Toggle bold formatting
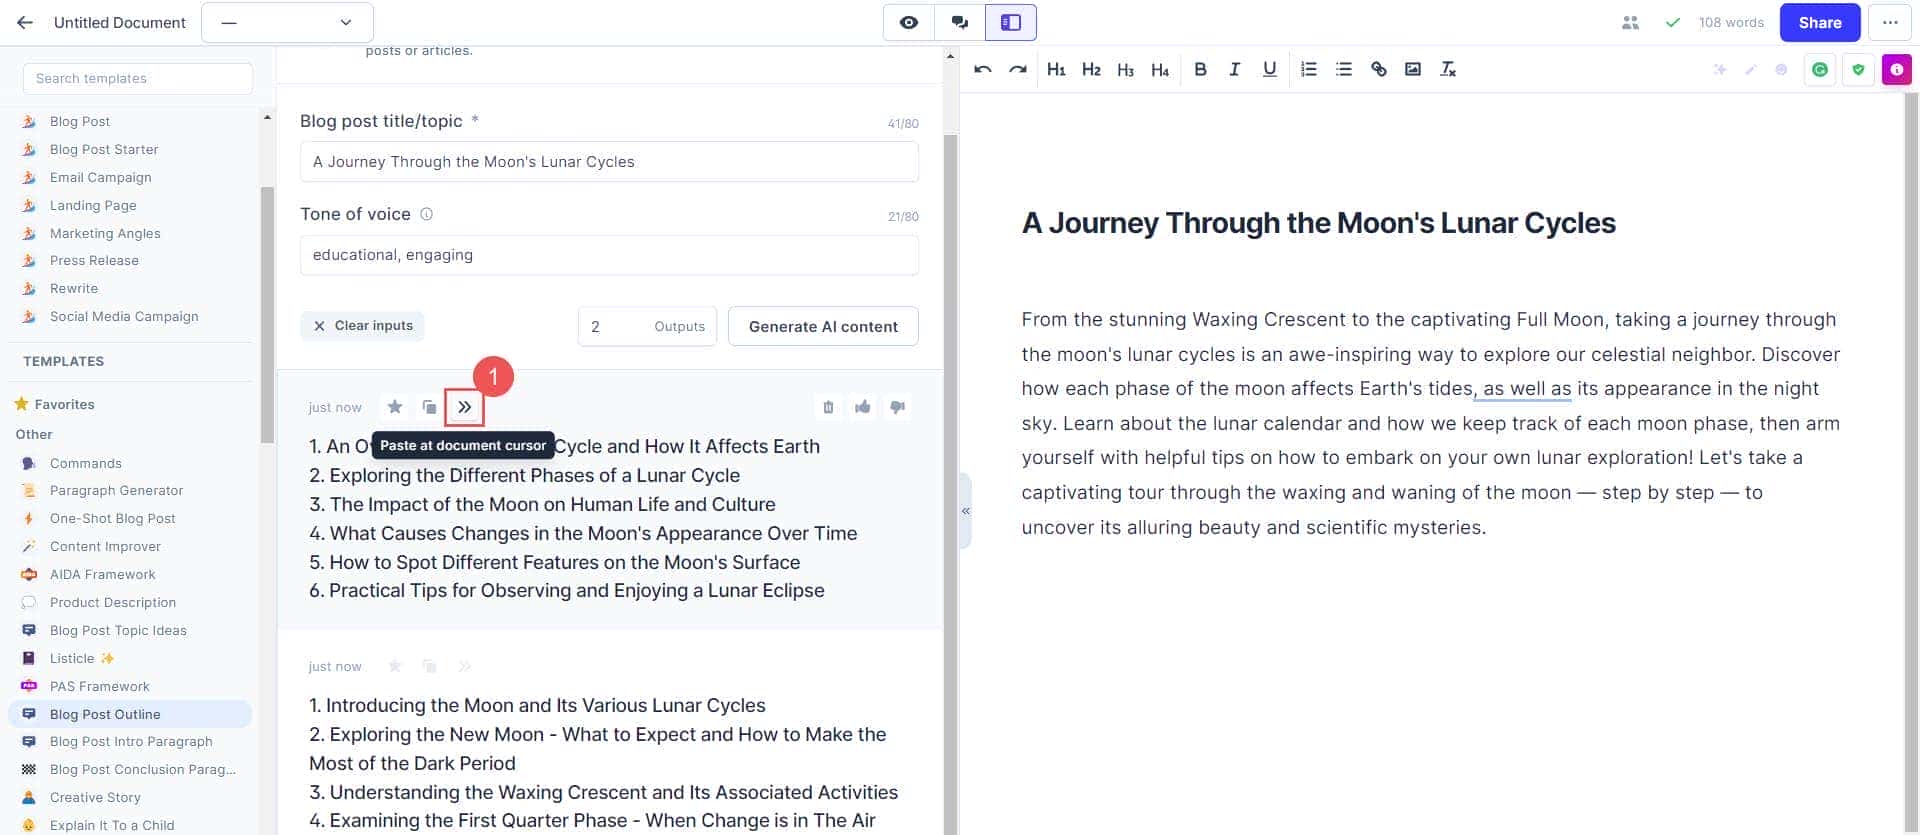The width and height of the screenshot is (1920, 835). pyautogui.click(x=1200, y=69)
